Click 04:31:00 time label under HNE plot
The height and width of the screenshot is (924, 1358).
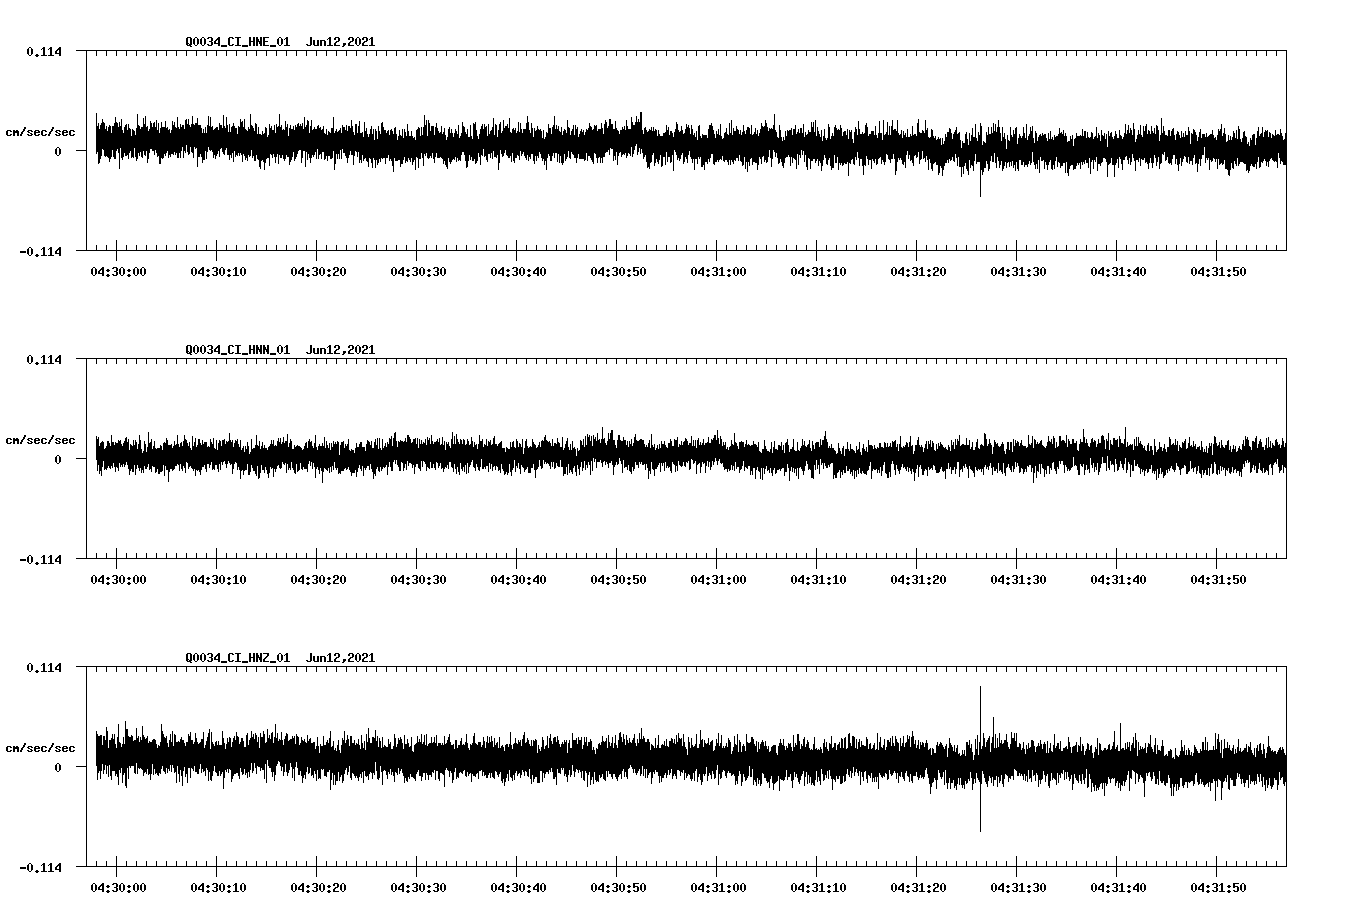click(x=718, y=272)
